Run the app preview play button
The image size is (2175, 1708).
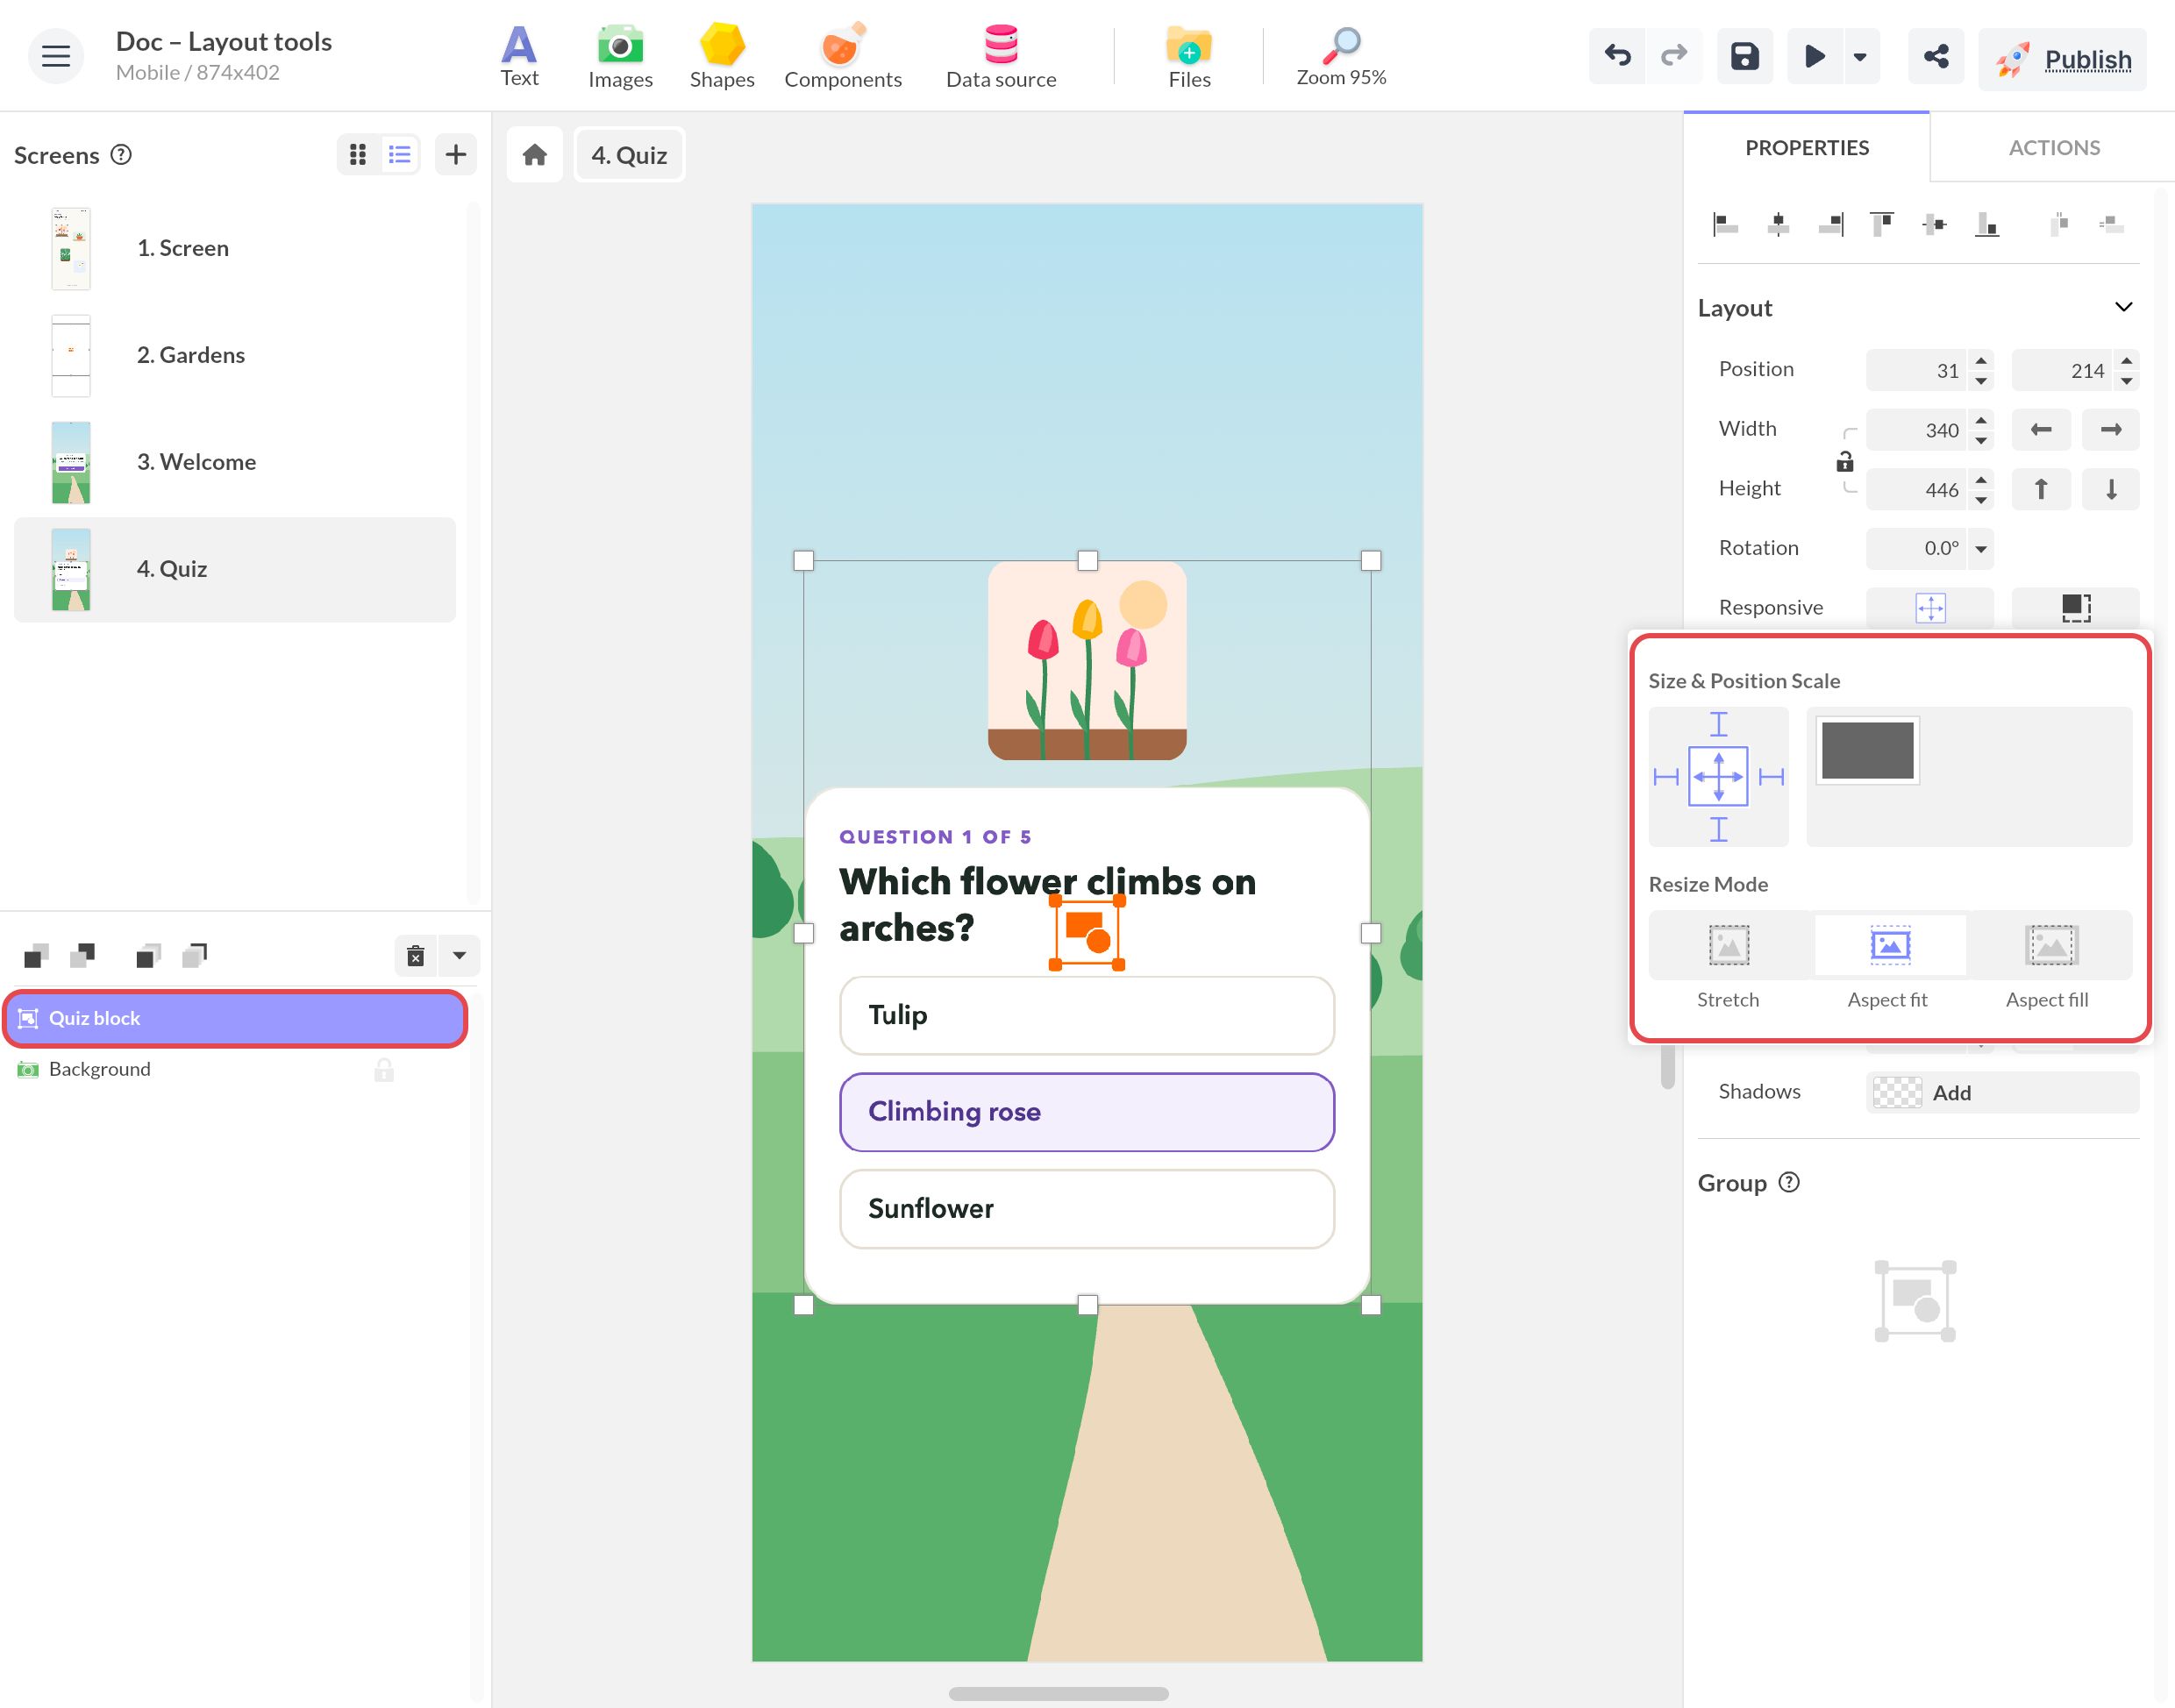[x=1815, y=56]
